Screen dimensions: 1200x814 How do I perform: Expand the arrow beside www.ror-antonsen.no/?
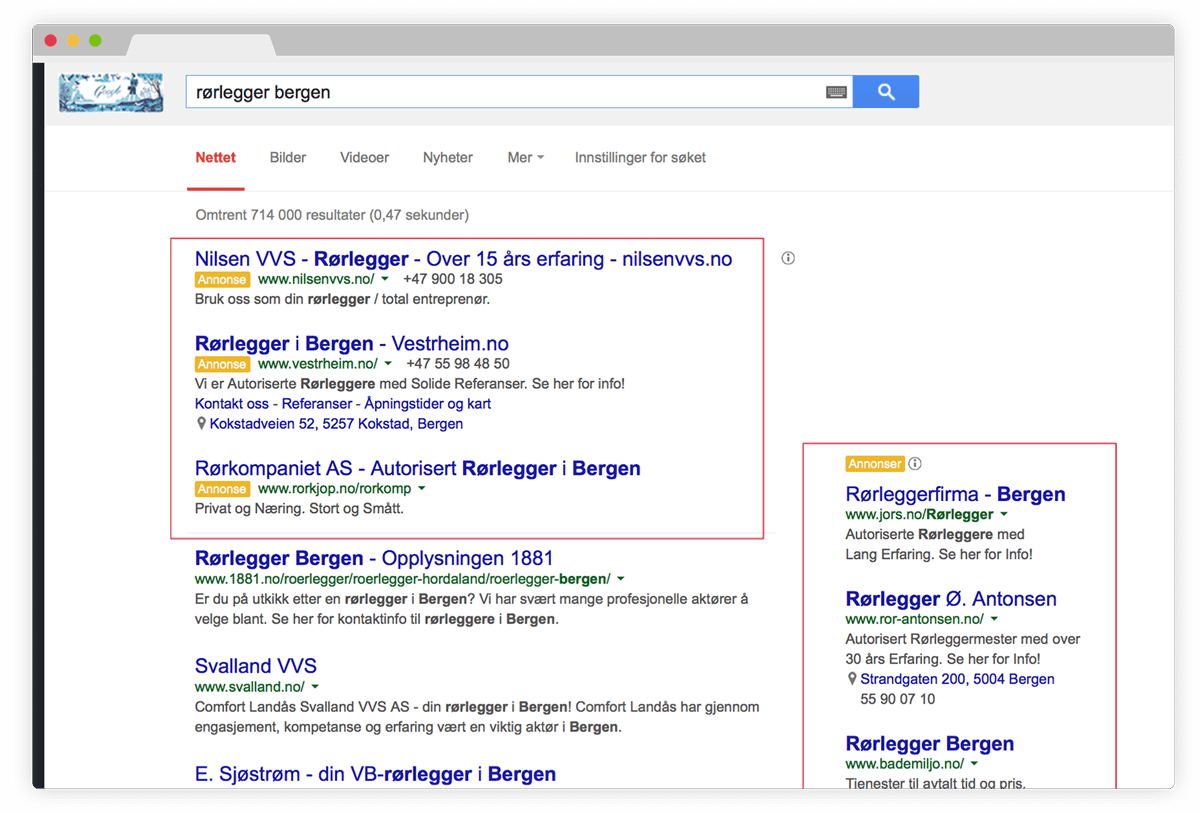(994, 619)
